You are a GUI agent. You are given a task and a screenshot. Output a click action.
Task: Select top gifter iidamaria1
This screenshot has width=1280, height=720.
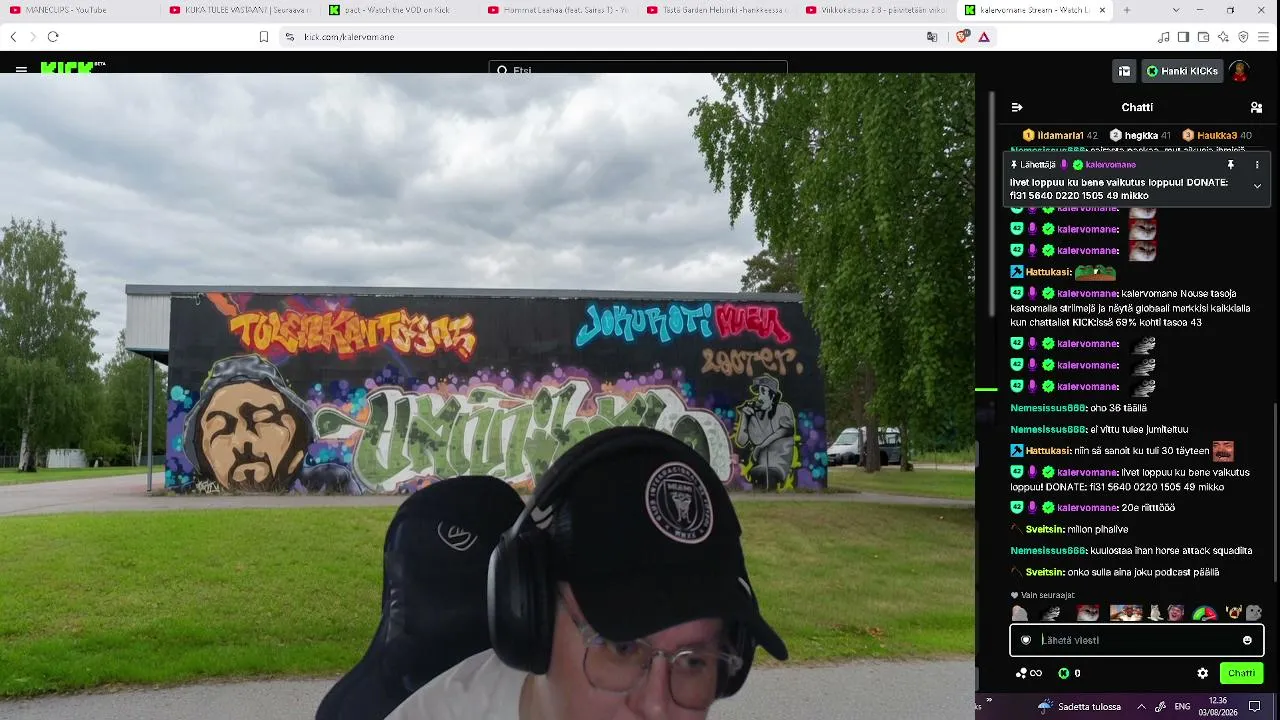pyautogui.click(x=1059, y=135)
